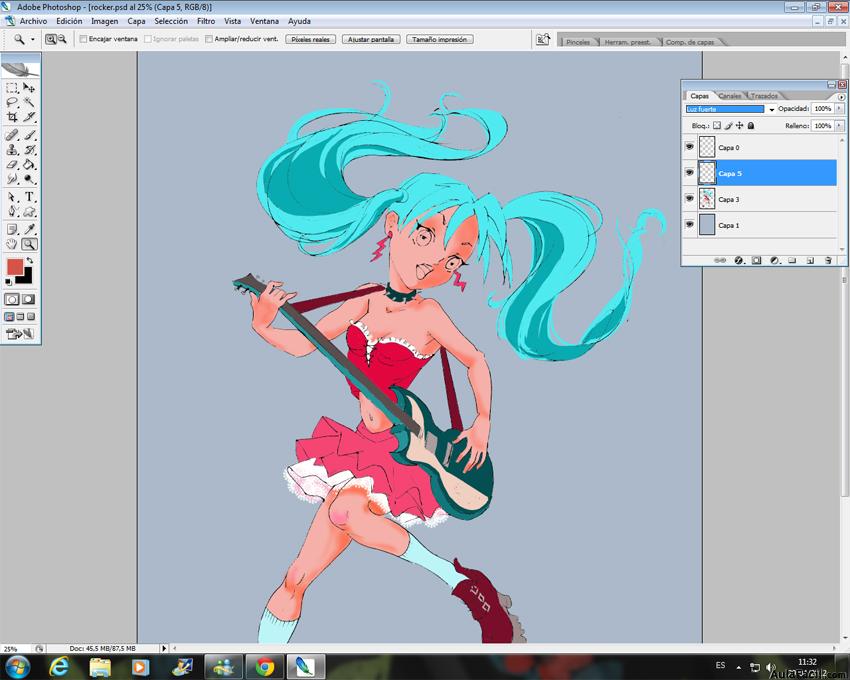This screenshot has width=850, height=680.
Task: Select the Smudge tool
Action: [x=12, y=179]
